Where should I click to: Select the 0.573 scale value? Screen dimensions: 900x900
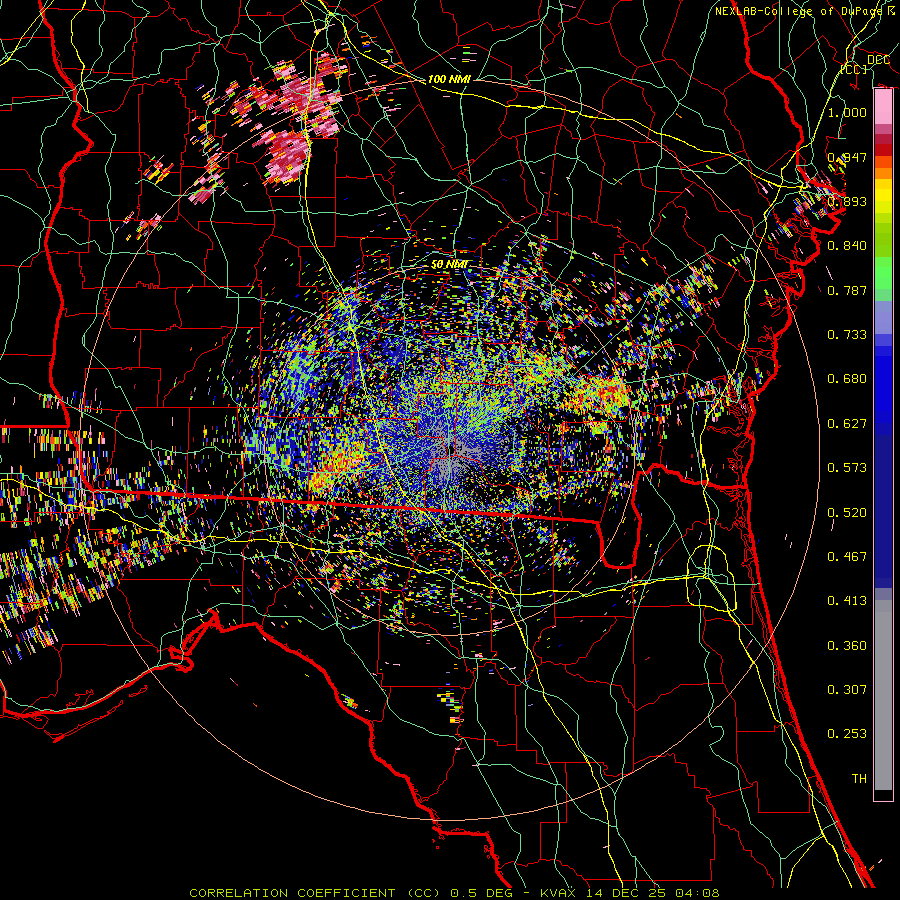pyautogui.click(x=847, y=468)
